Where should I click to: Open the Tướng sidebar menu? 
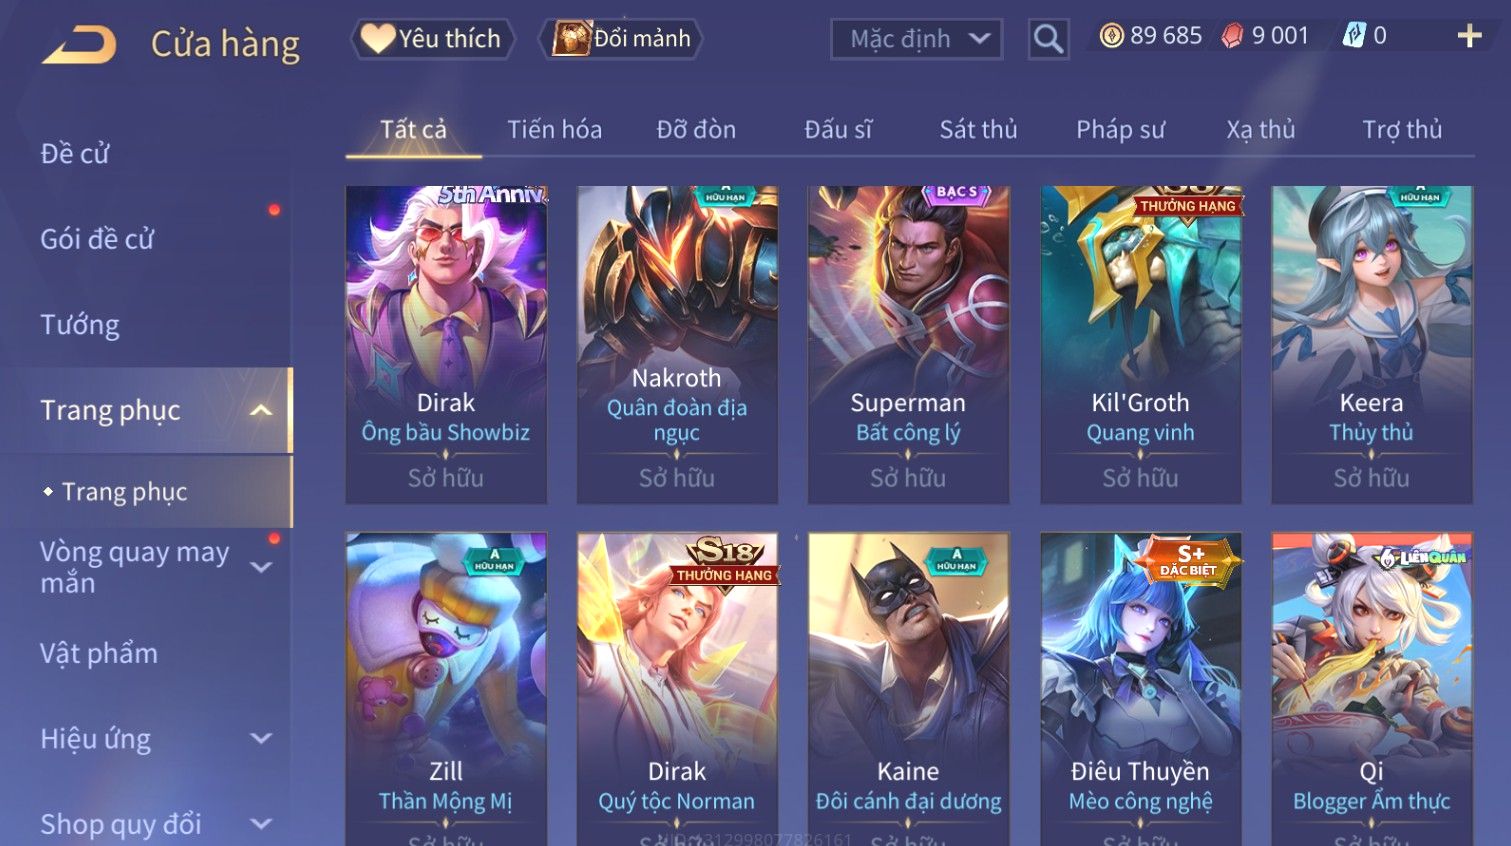80,325
